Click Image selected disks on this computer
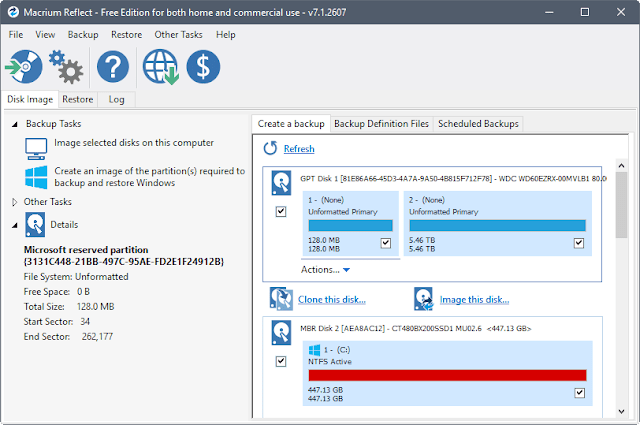640x425 pixels. (x=134, y=143)
